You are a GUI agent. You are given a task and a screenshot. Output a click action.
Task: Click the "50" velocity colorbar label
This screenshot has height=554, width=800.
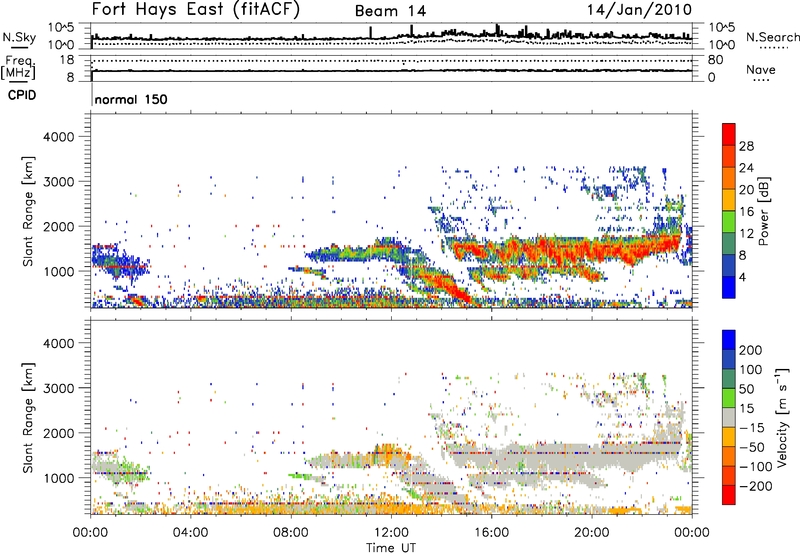point(746,389)
